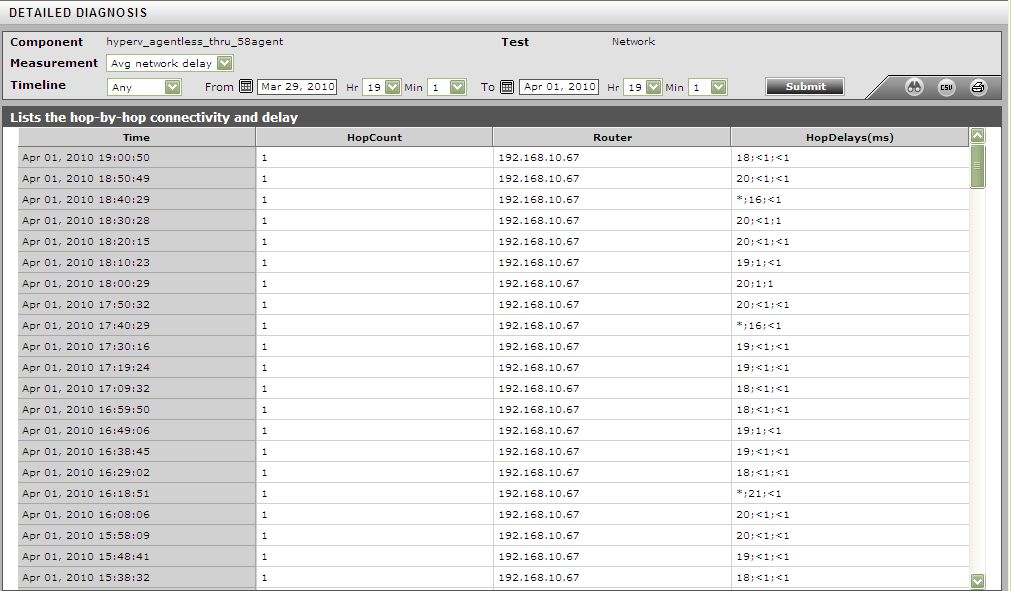Export data using the CSV icon
This screenshot has height=591, width=1011.
point(946,87)
